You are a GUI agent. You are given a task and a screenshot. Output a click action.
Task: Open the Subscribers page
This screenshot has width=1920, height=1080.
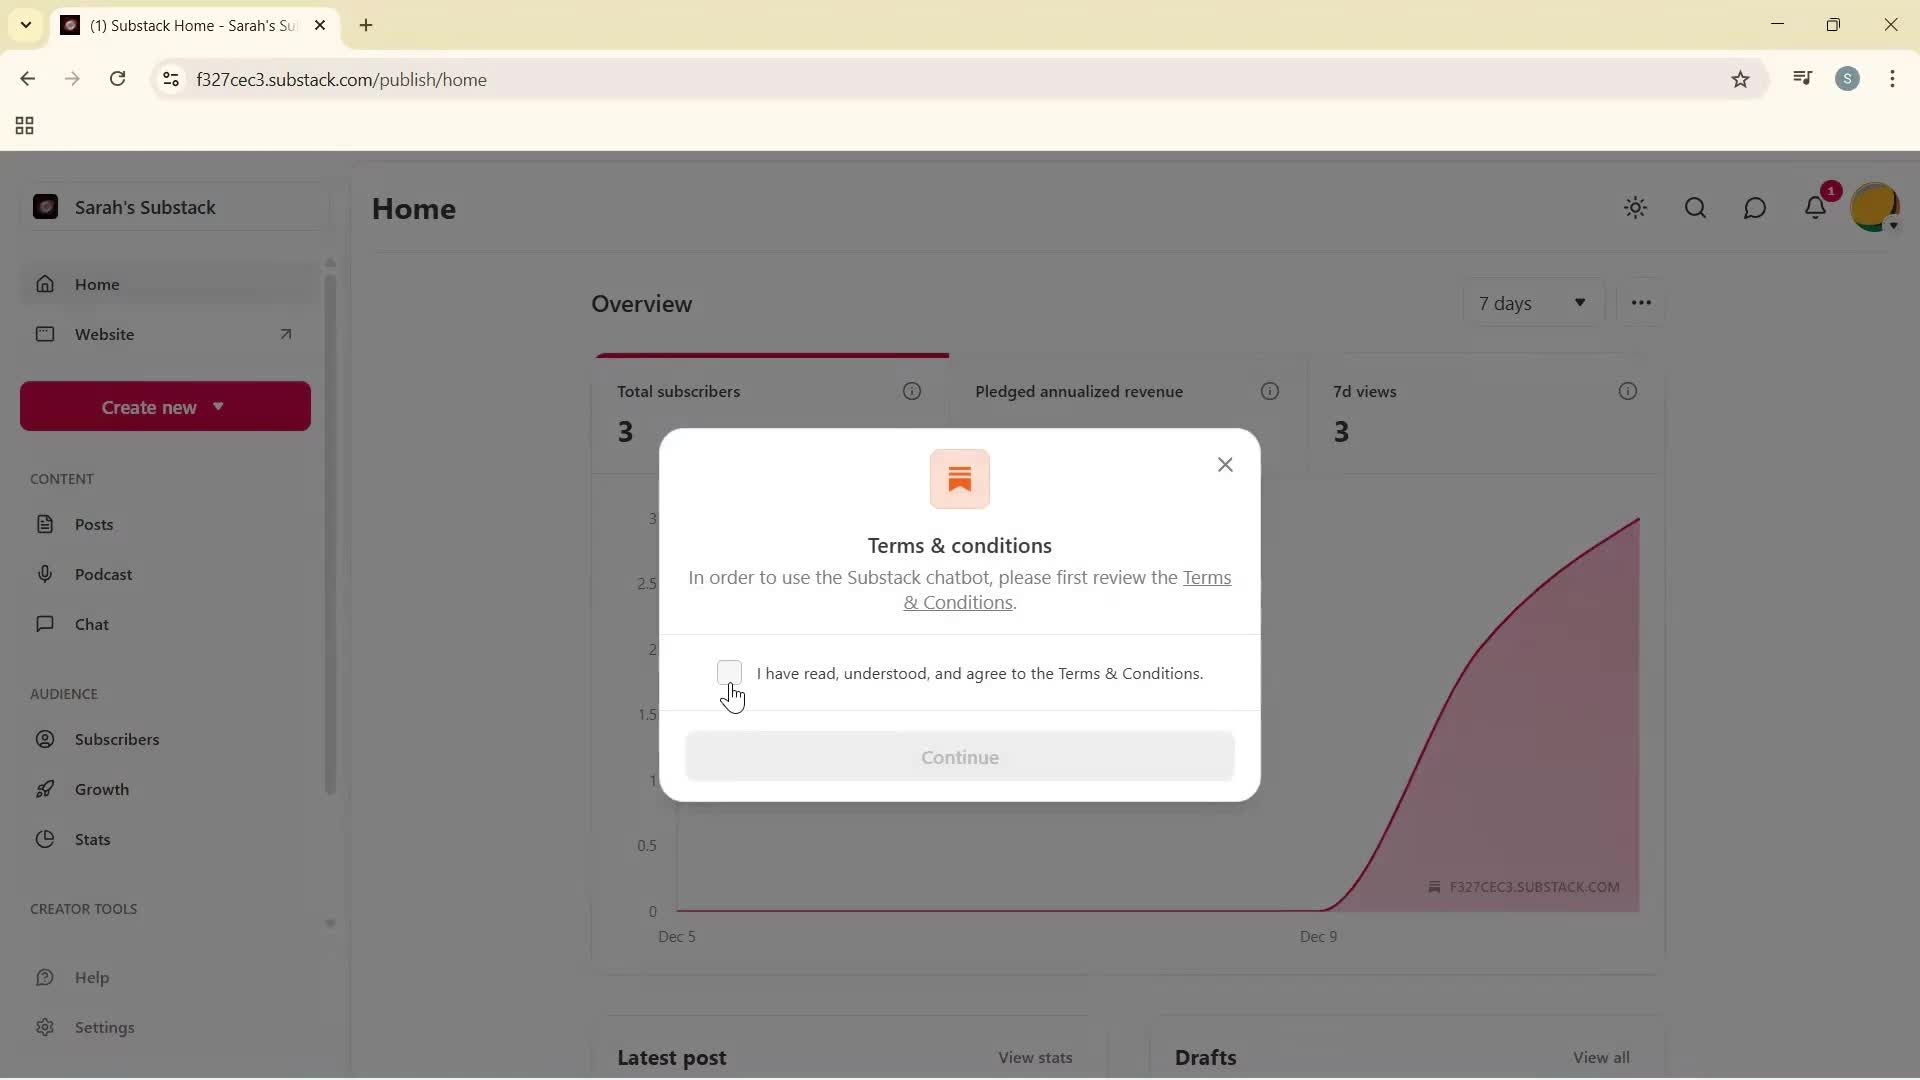[119, 739]
